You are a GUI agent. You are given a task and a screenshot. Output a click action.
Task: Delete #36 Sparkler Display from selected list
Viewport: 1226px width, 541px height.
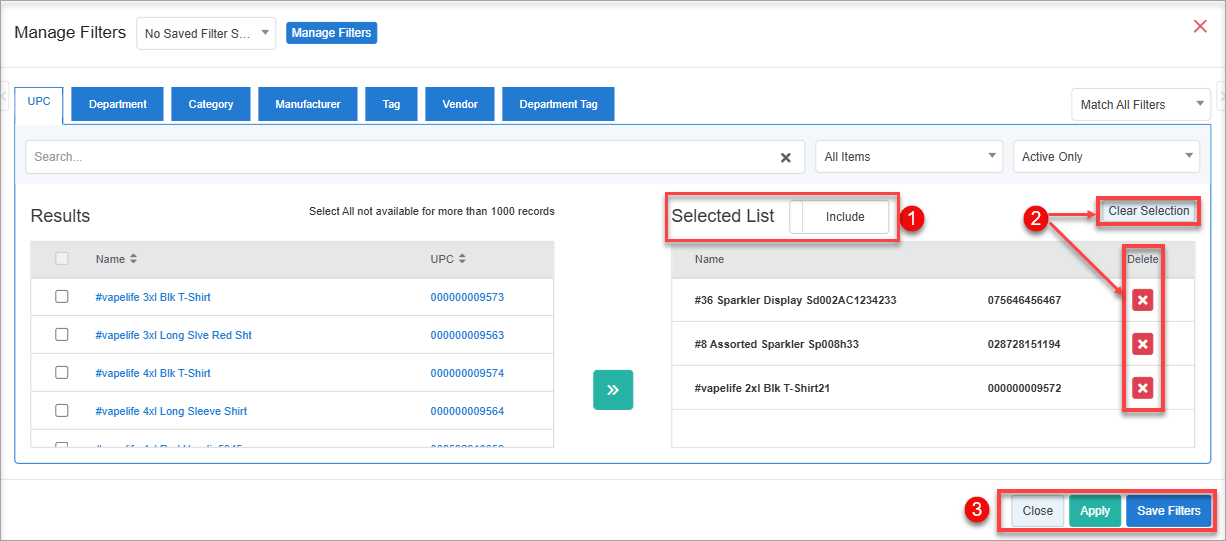pyautogui.click(x=1142, y=300)
